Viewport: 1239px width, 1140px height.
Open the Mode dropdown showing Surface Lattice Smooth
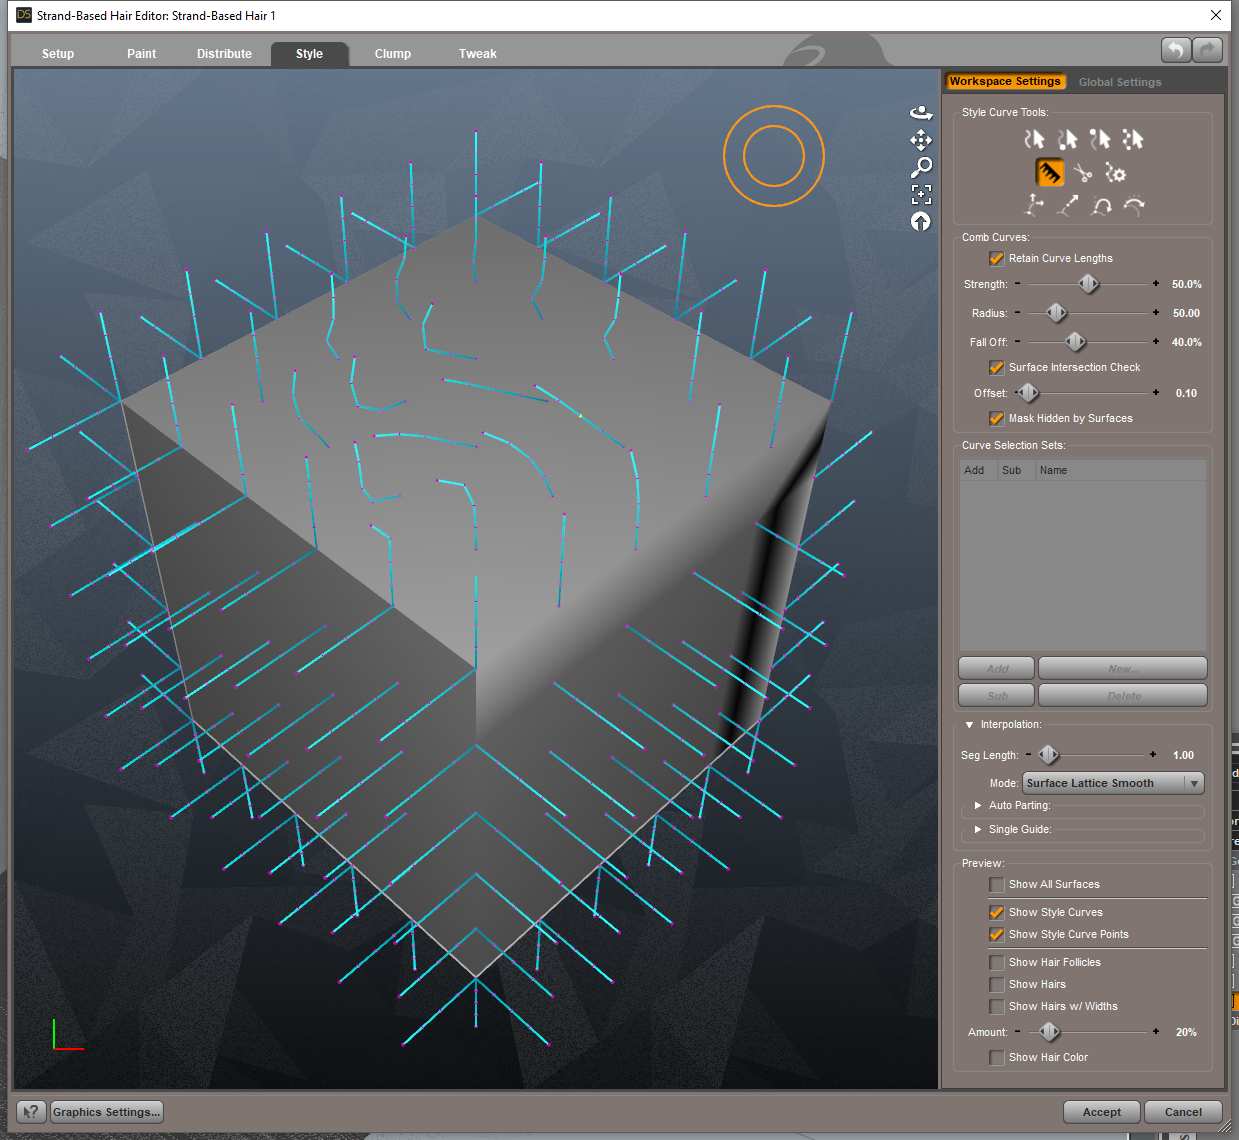(x=1113, y=783)
